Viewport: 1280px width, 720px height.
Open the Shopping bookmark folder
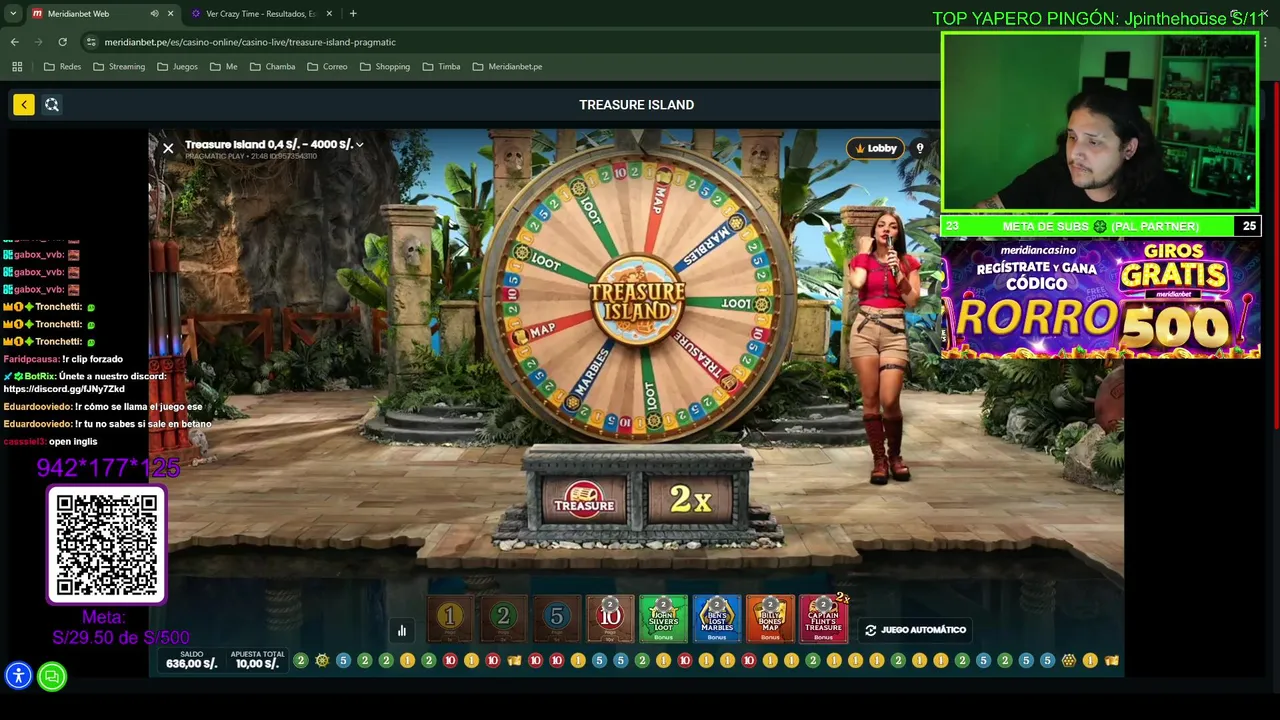click(384, 67)
